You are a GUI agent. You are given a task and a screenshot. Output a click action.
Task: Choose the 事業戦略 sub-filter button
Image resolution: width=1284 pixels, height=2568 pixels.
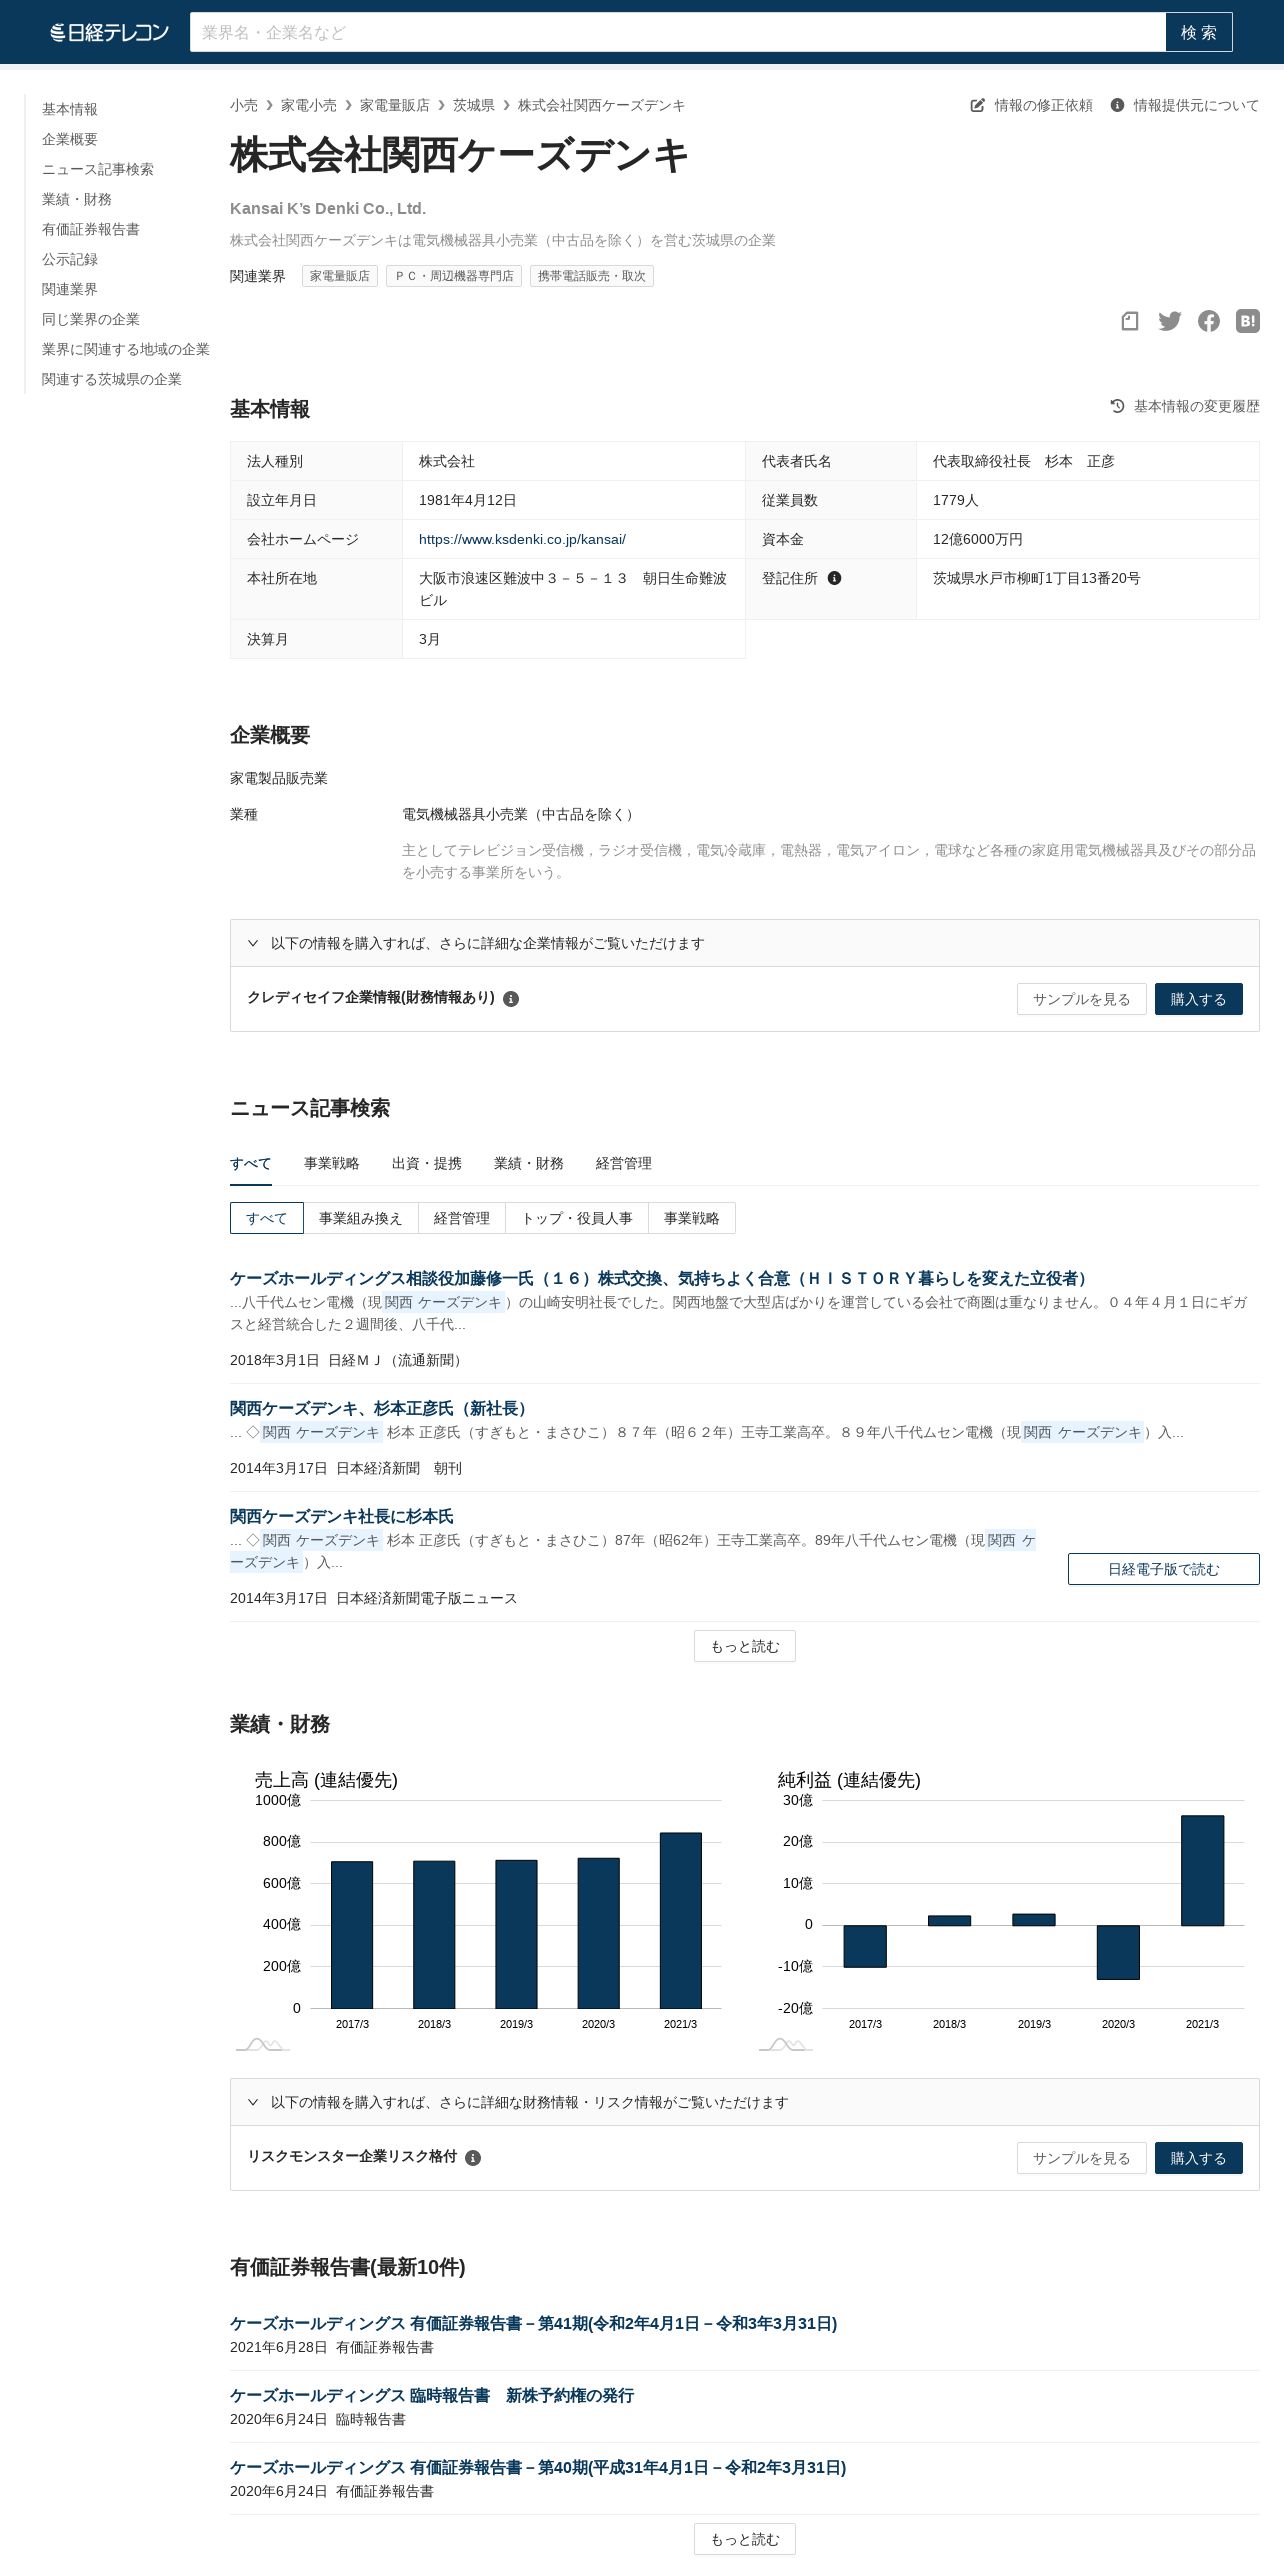pos(692,1218)
